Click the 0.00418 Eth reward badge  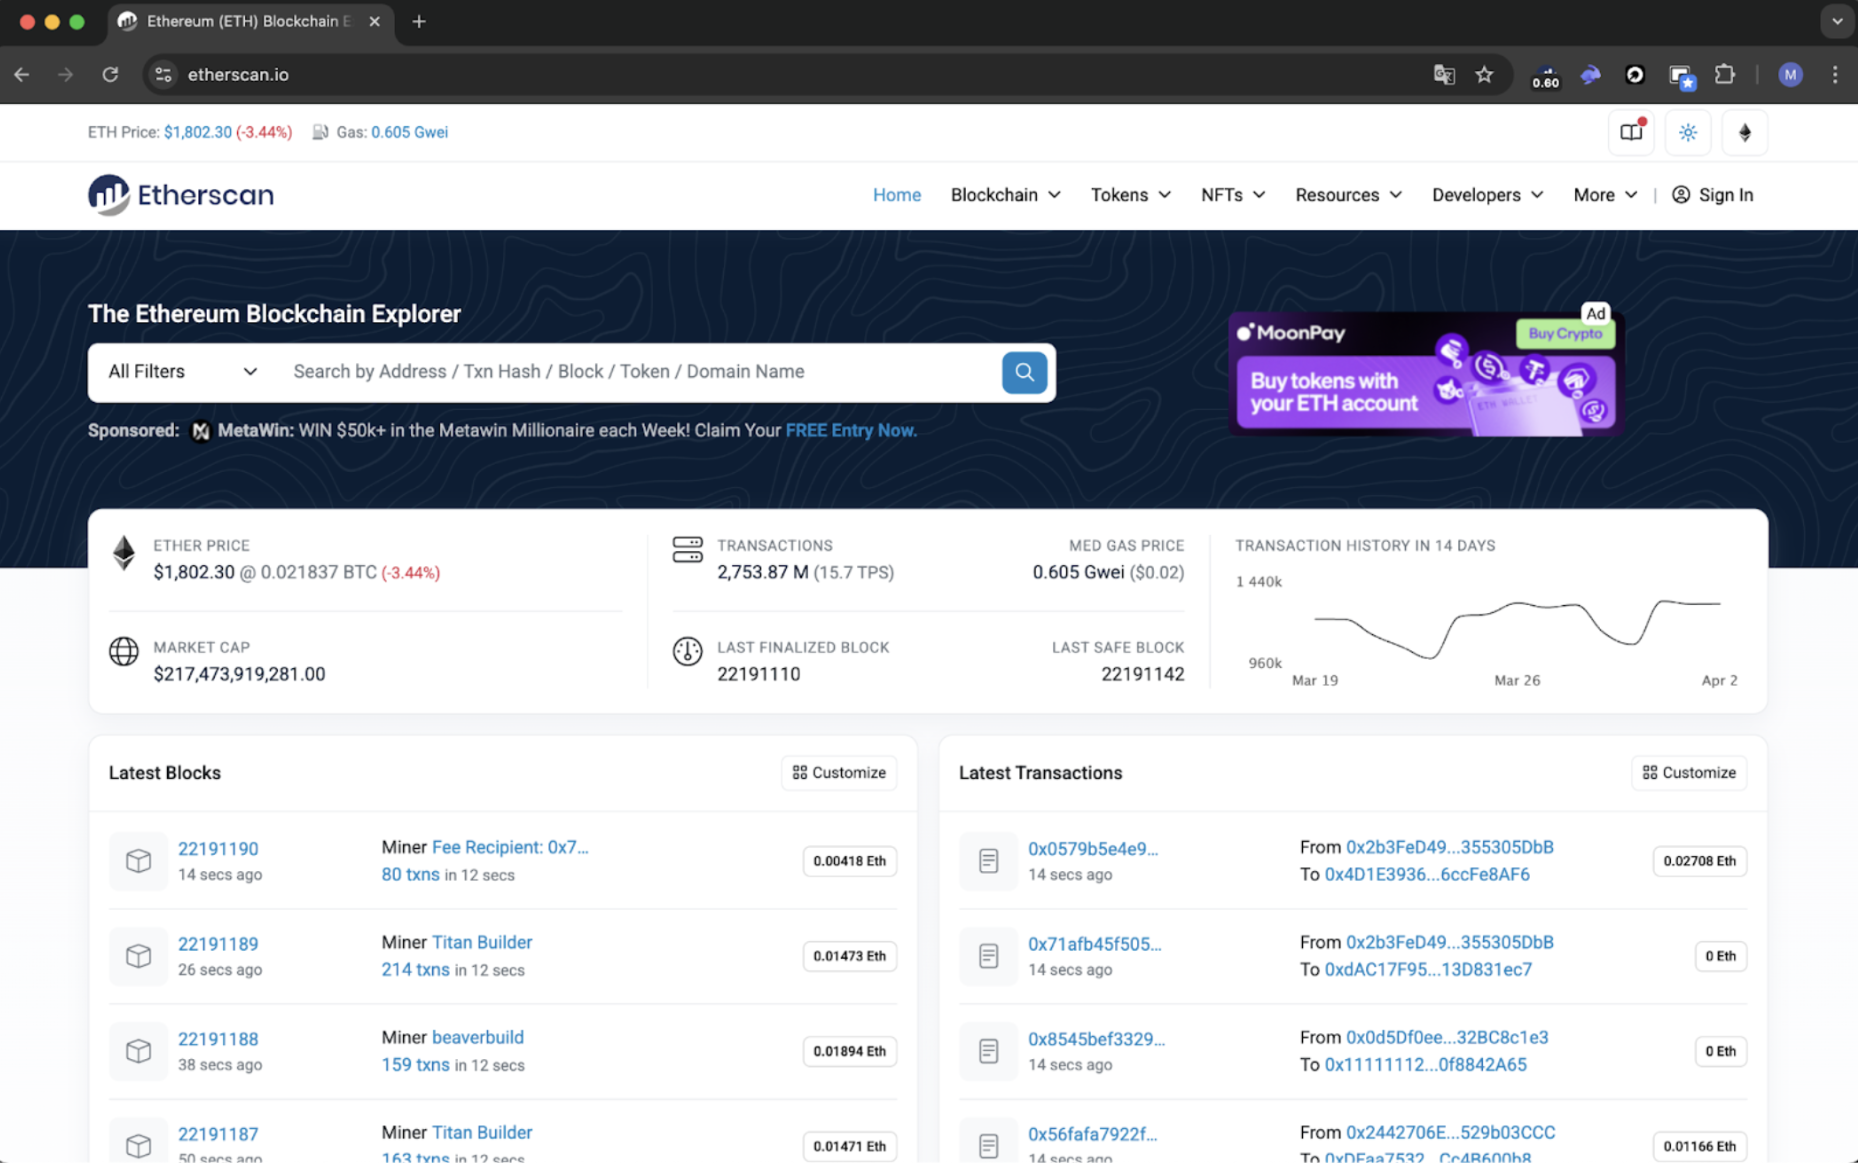(x=849, y=861)
